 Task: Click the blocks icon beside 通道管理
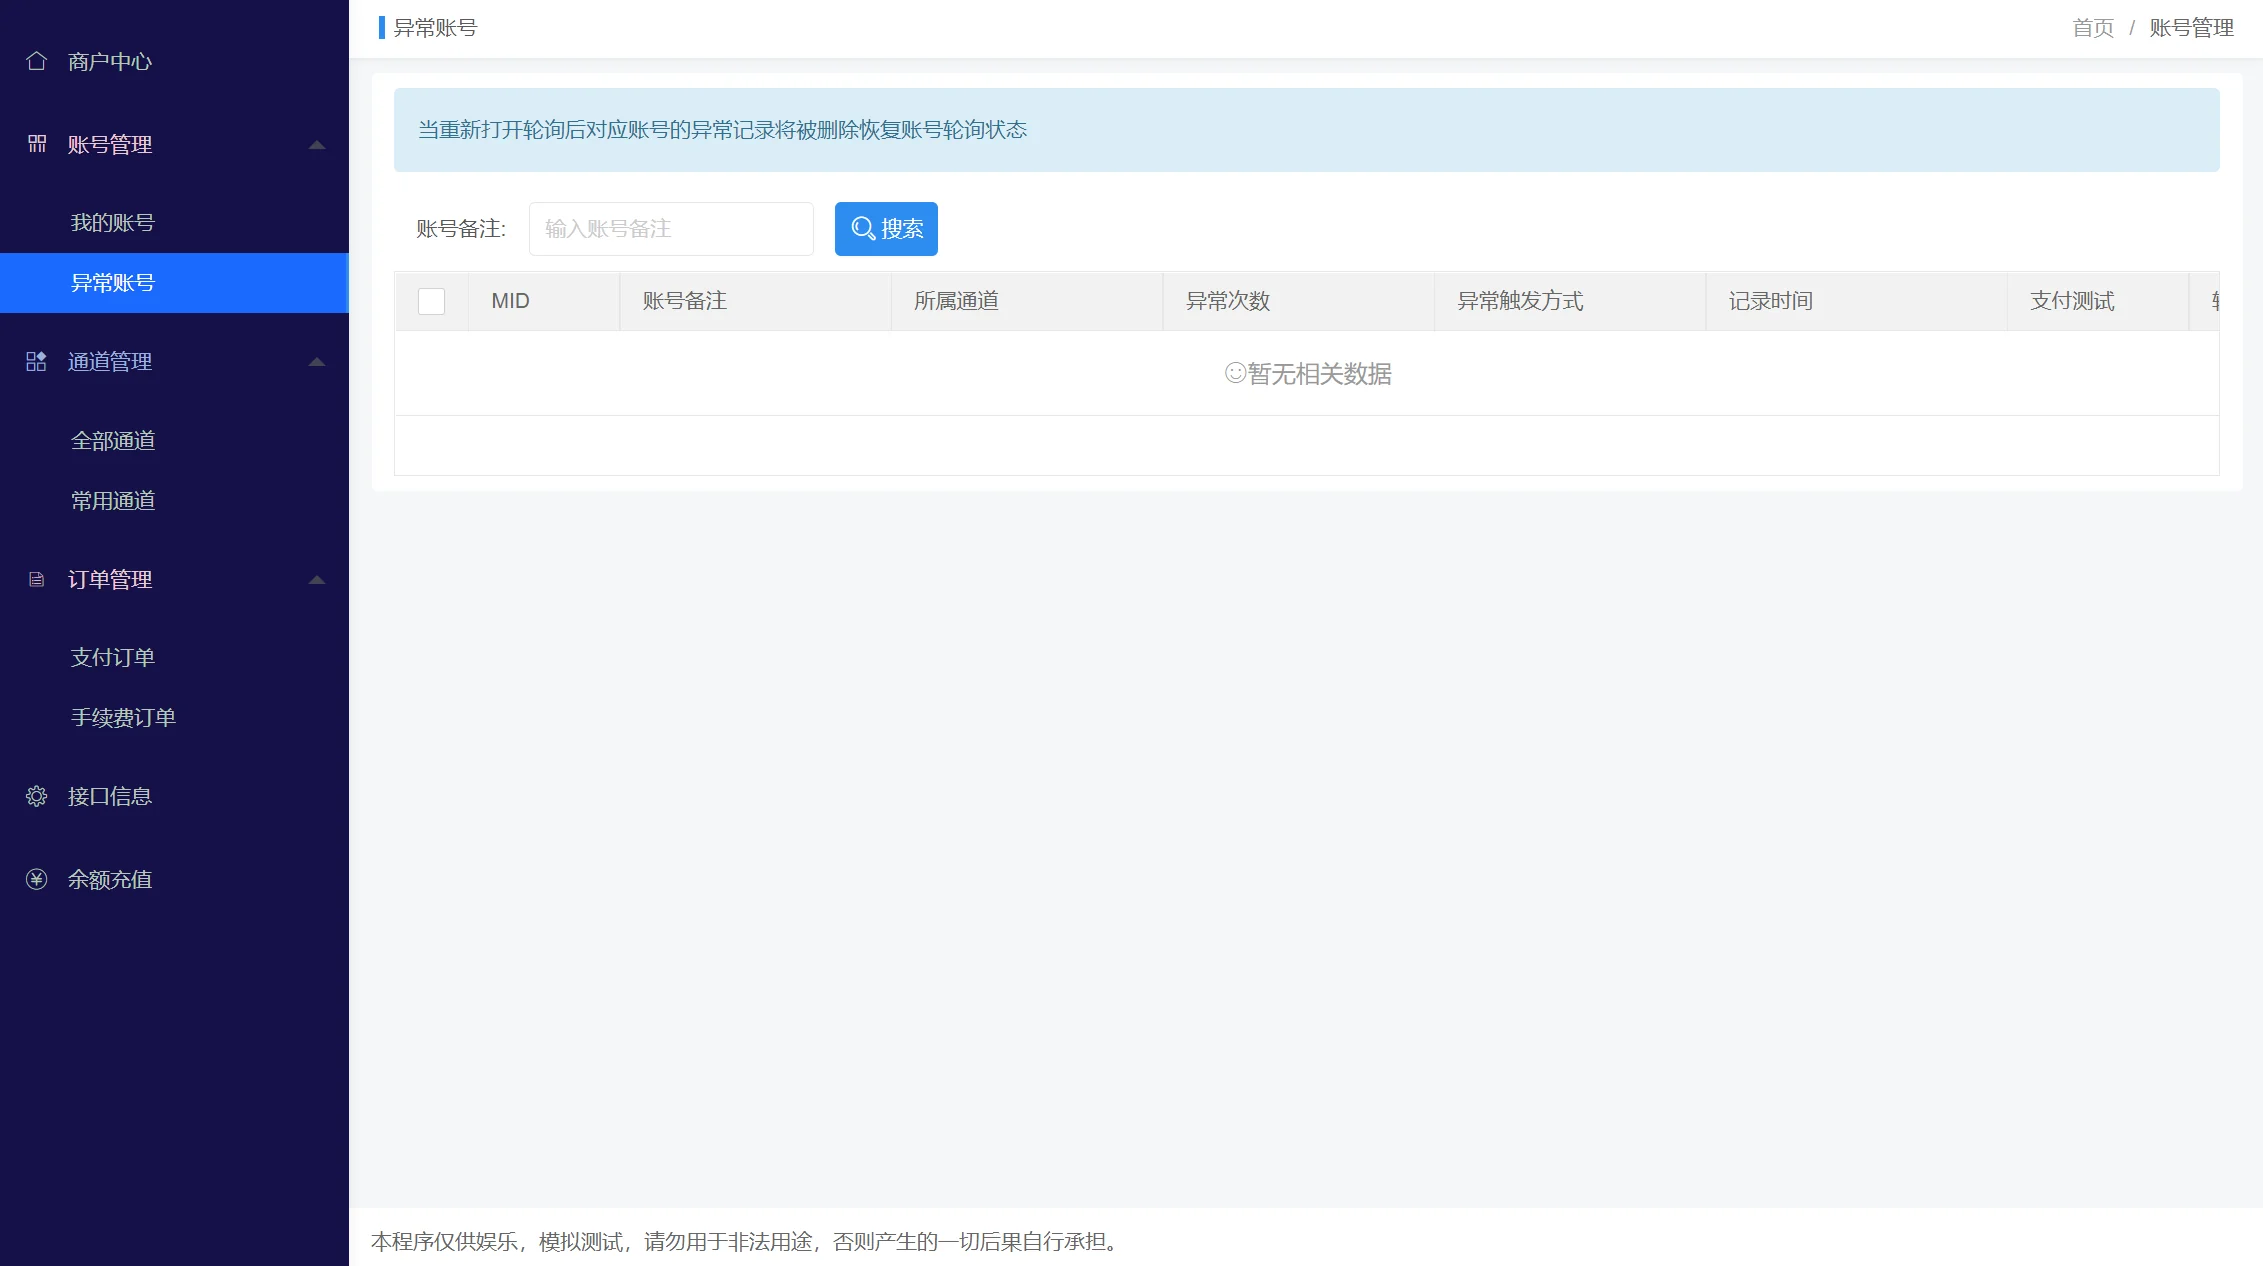pyautogui.click(x=37, y=361)
